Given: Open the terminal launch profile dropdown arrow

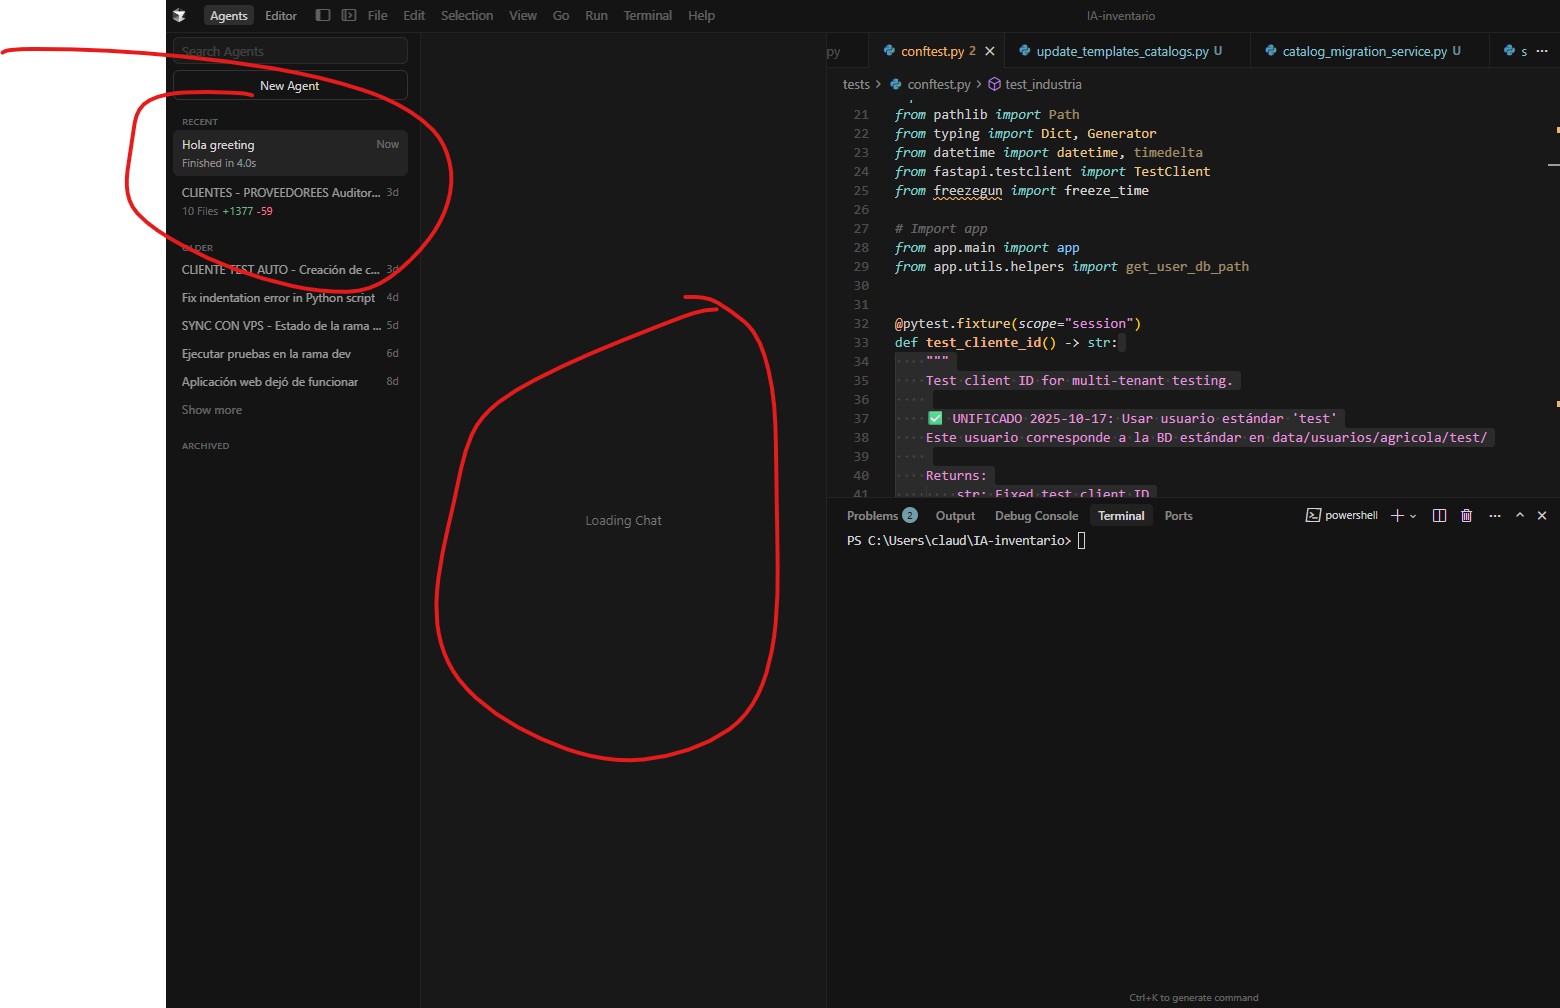Looking at the screenshot, I should tap(1413, 516).
